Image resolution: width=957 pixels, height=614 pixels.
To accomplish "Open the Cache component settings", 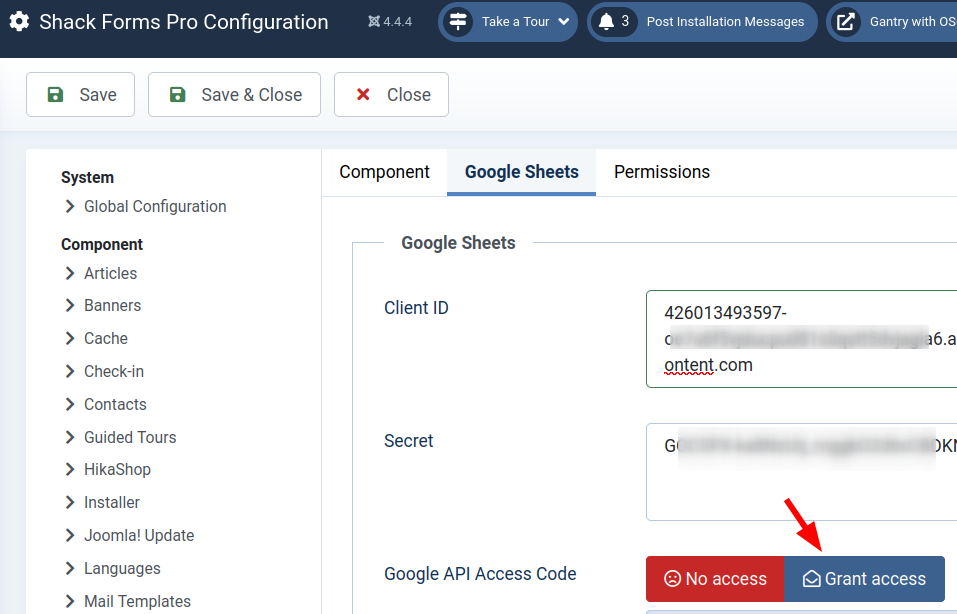I will 106,338.
